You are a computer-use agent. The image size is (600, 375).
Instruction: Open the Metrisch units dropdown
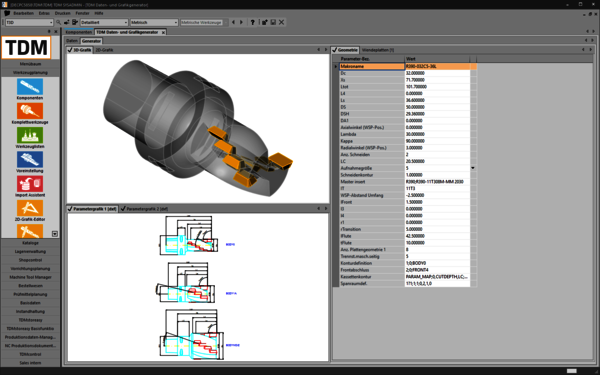154,23
